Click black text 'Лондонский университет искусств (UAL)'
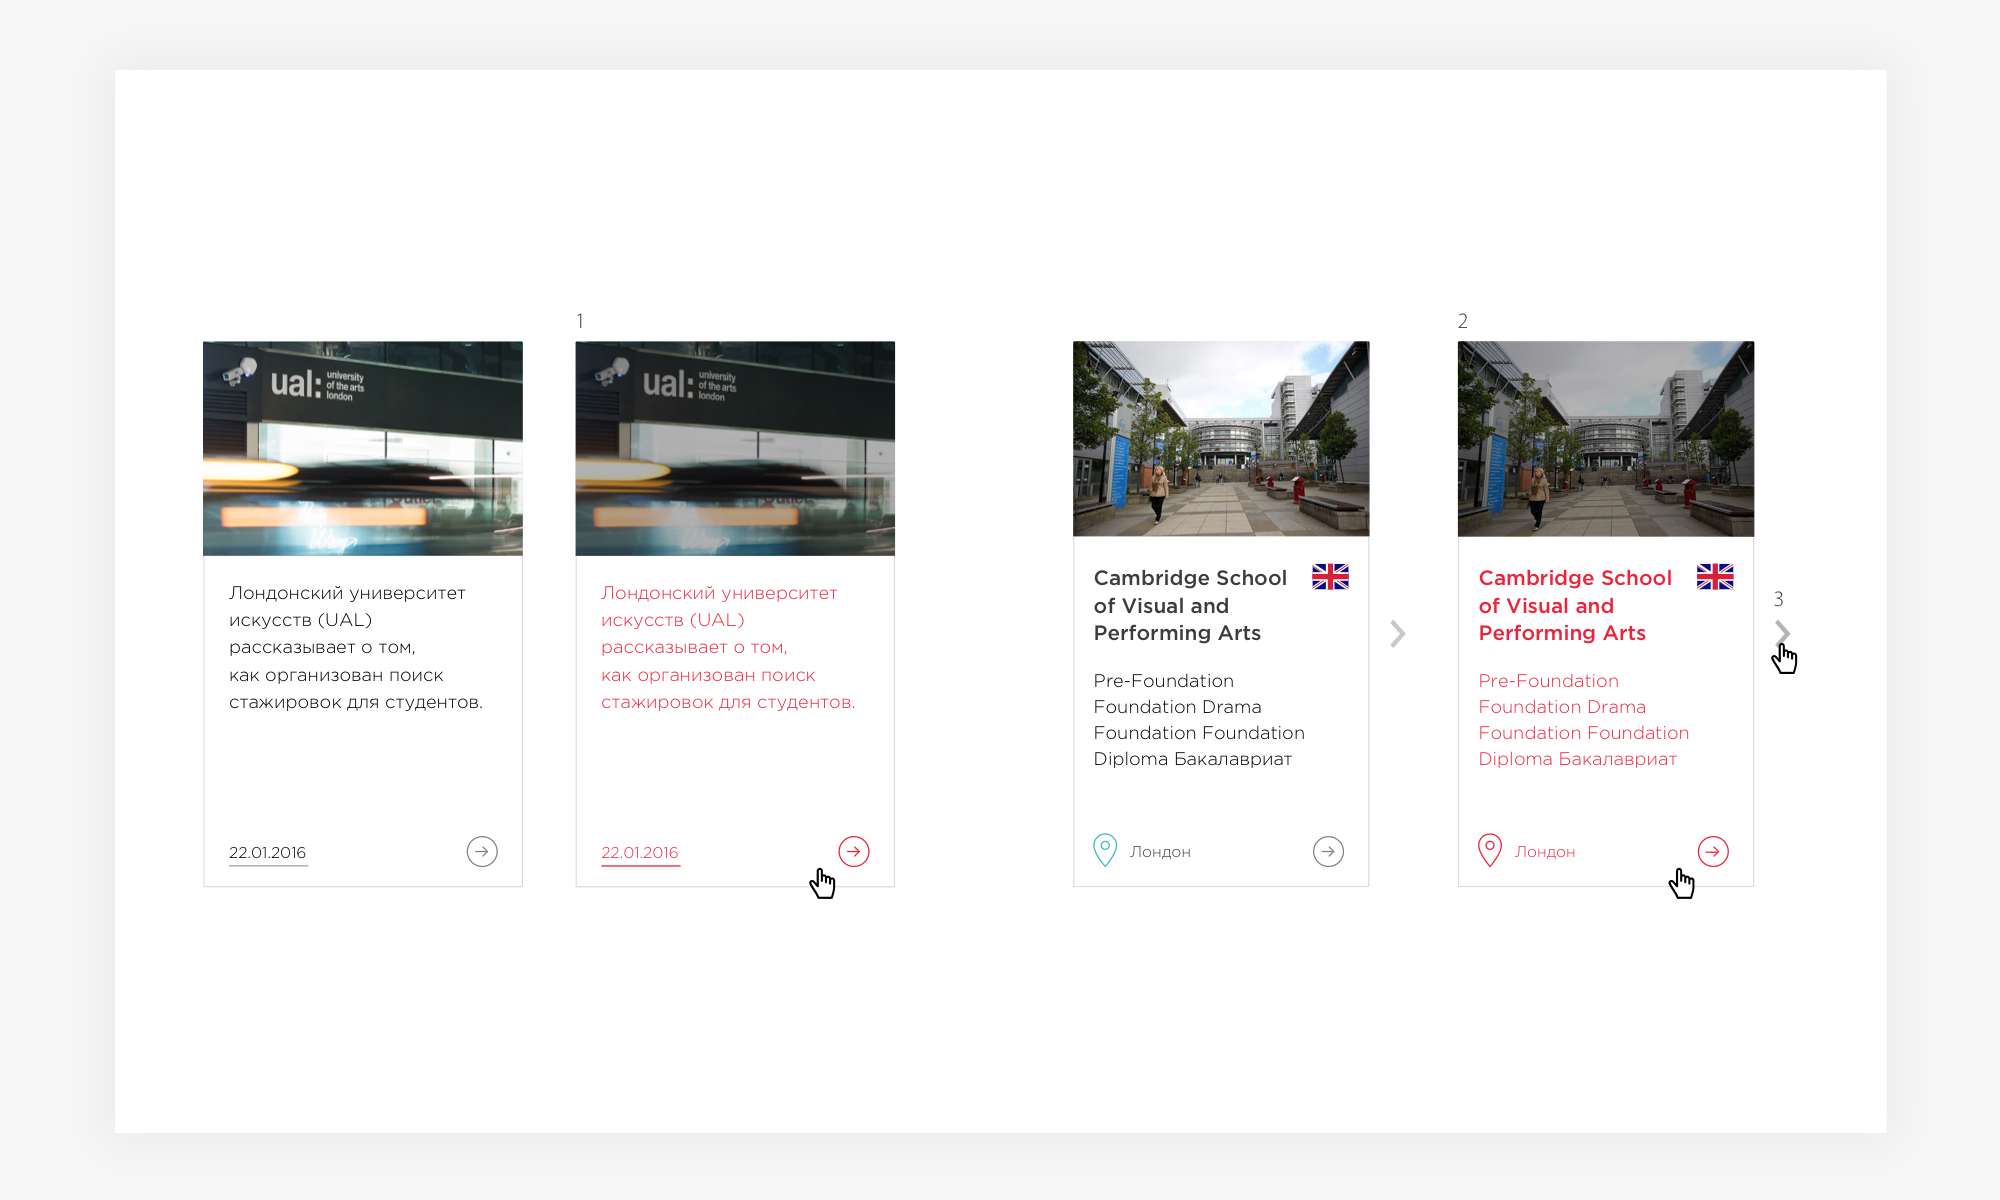This screenshot has width=2000, height=1200. (347, 606)
